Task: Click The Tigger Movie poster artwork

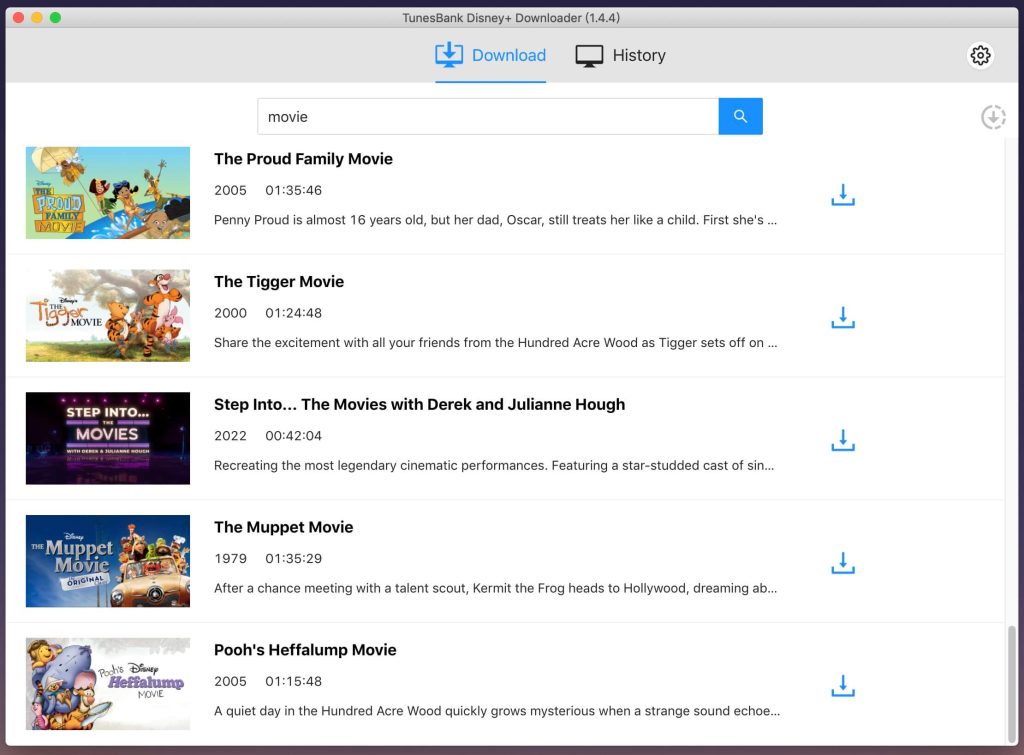Action: click(x=108, y=316)
